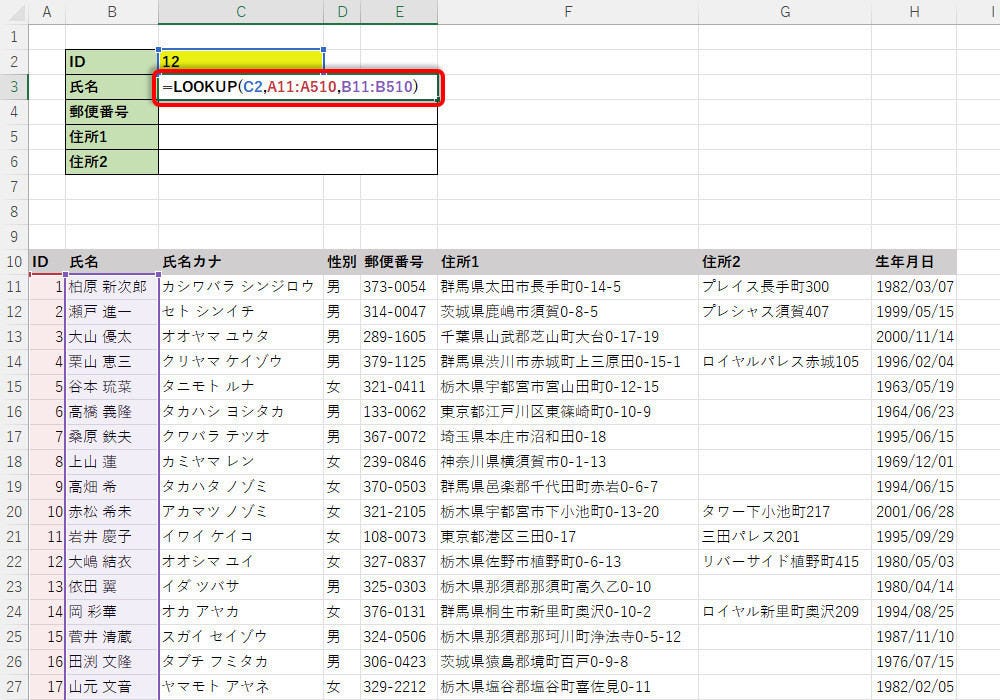Select the row 10 header

click(x=14, y=262)
